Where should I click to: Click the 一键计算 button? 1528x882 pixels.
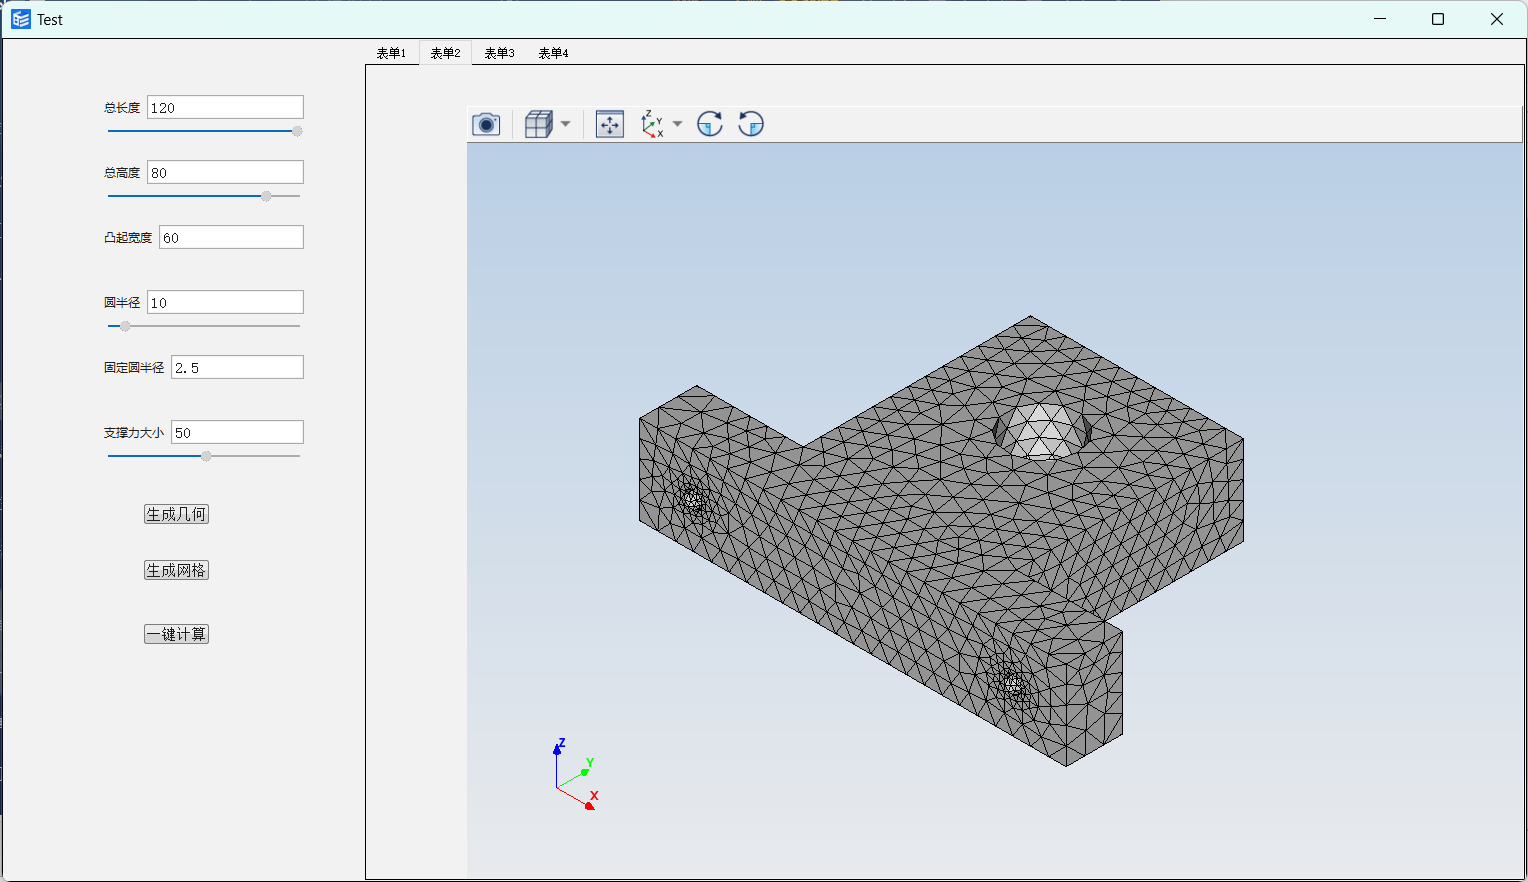(176, 634)
